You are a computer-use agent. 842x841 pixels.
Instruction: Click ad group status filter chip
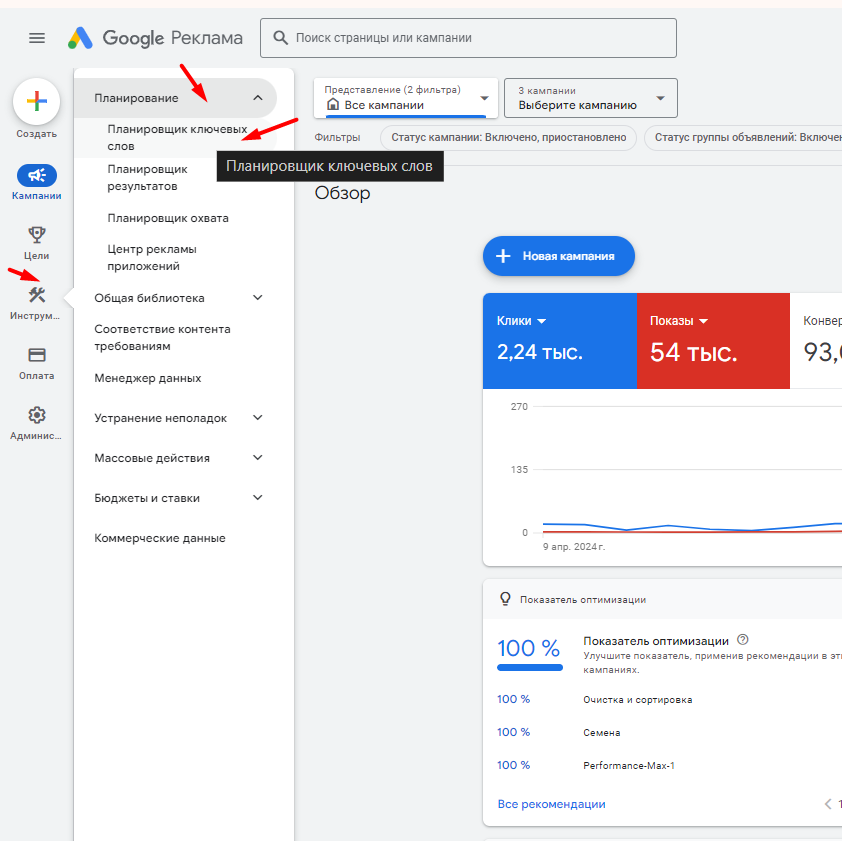point(743,137)
